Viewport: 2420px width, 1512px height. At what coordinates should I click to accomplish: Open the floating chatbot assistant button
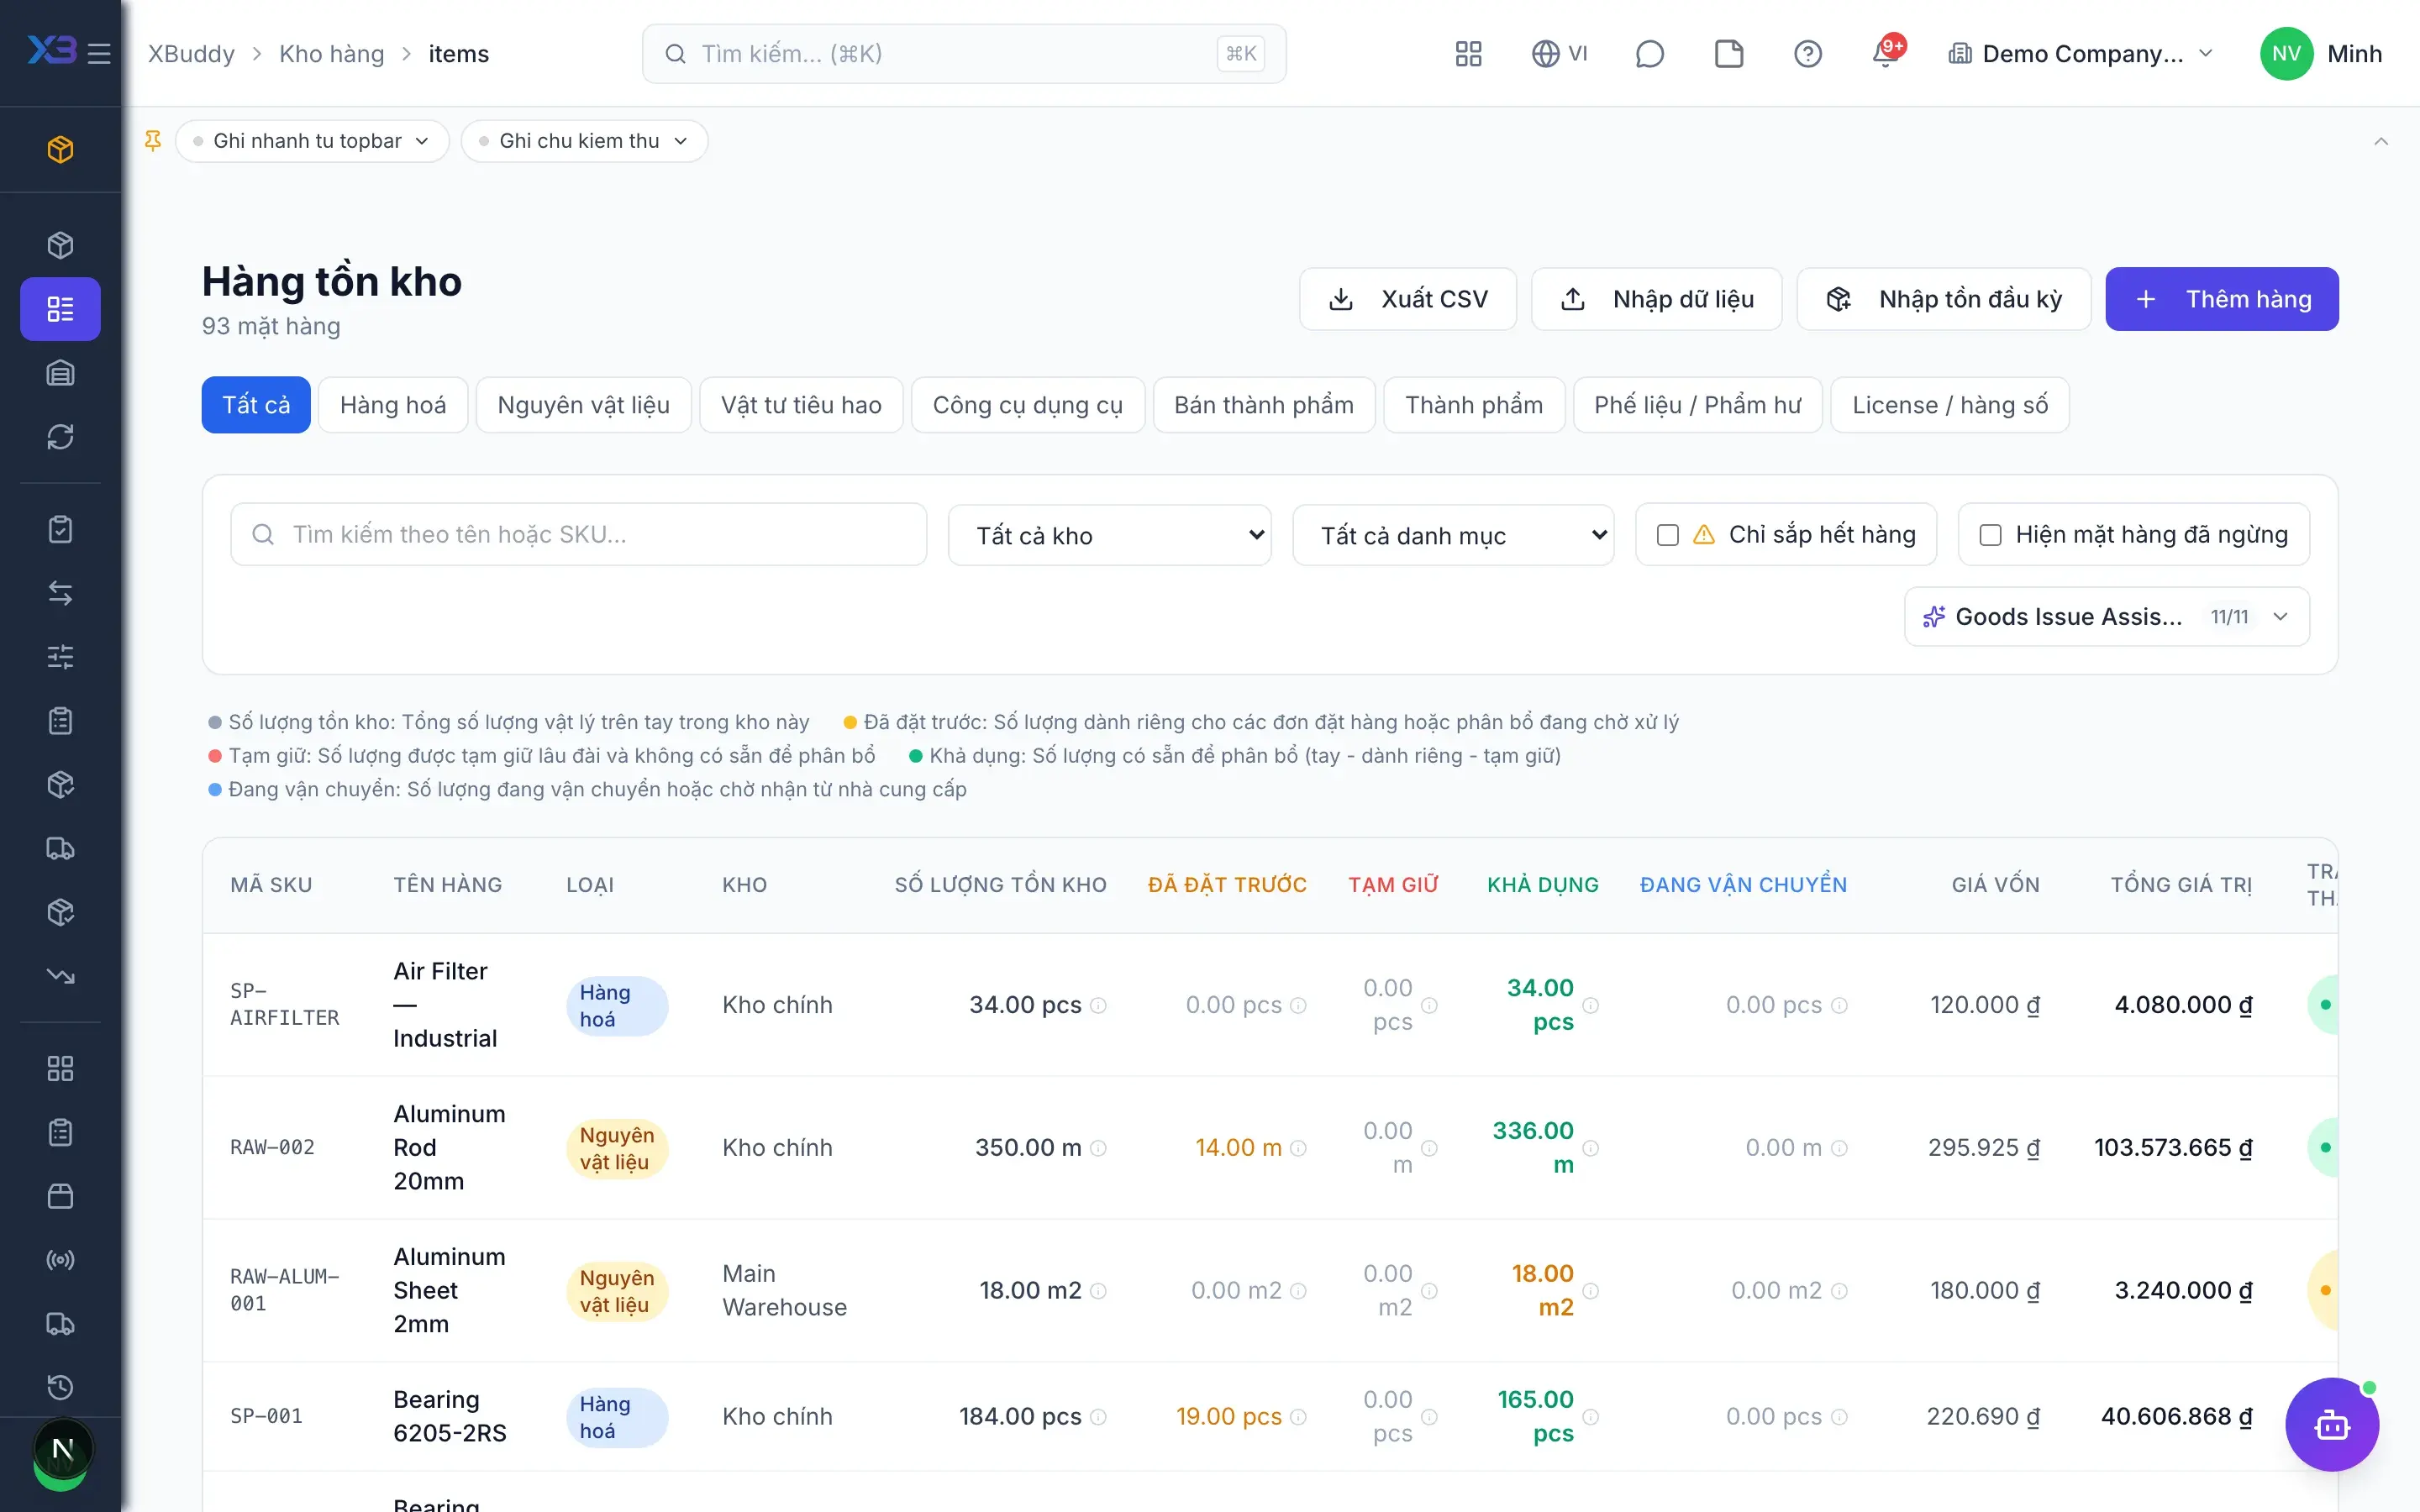2331,1424
